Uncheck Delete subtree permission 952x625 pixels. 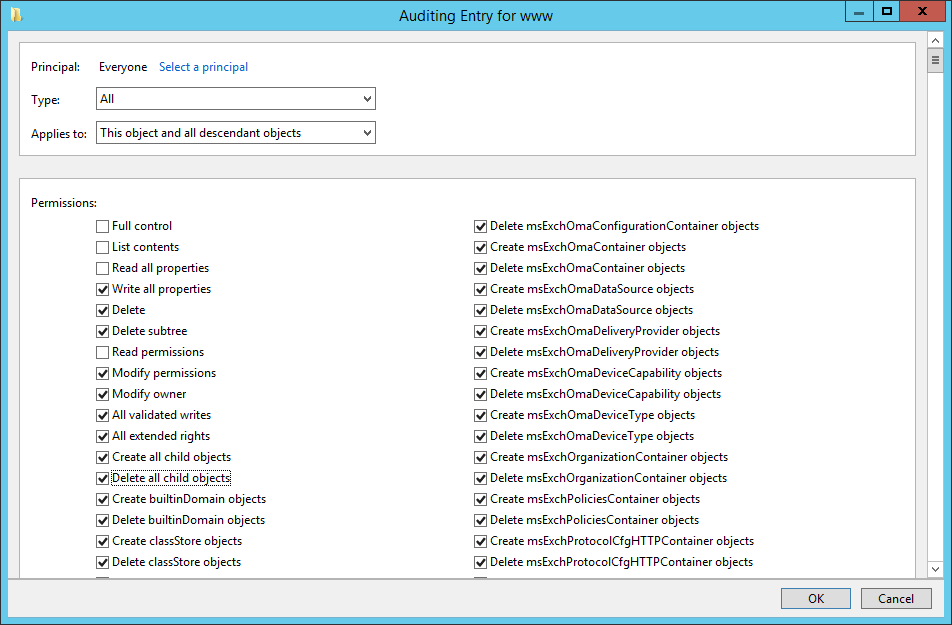[x=103, y=332]
